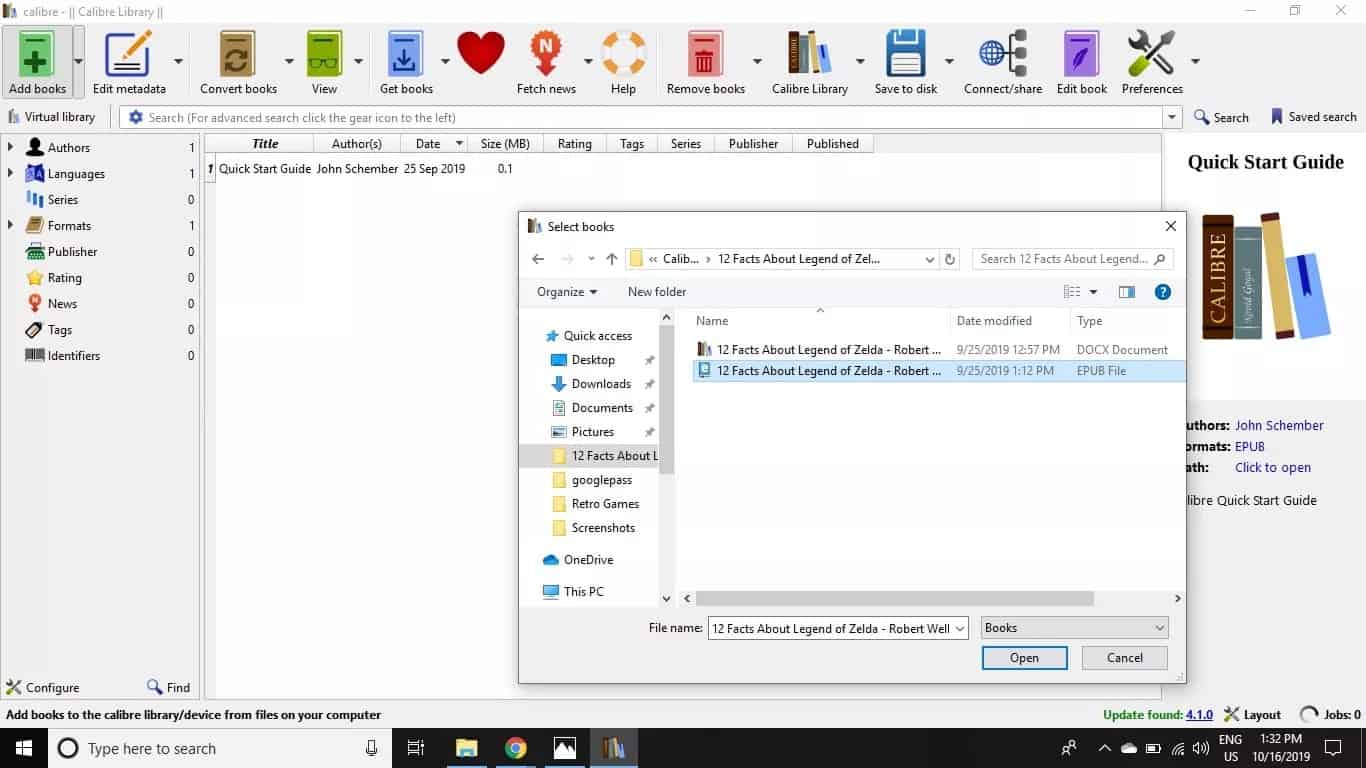
Task: Expand the search history dropdown
Action: (1172, 117)
